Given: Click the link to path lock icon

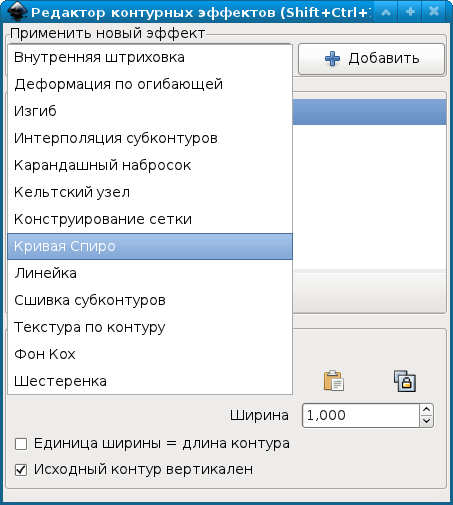Looking at the screenshot, I should point(405,381).
